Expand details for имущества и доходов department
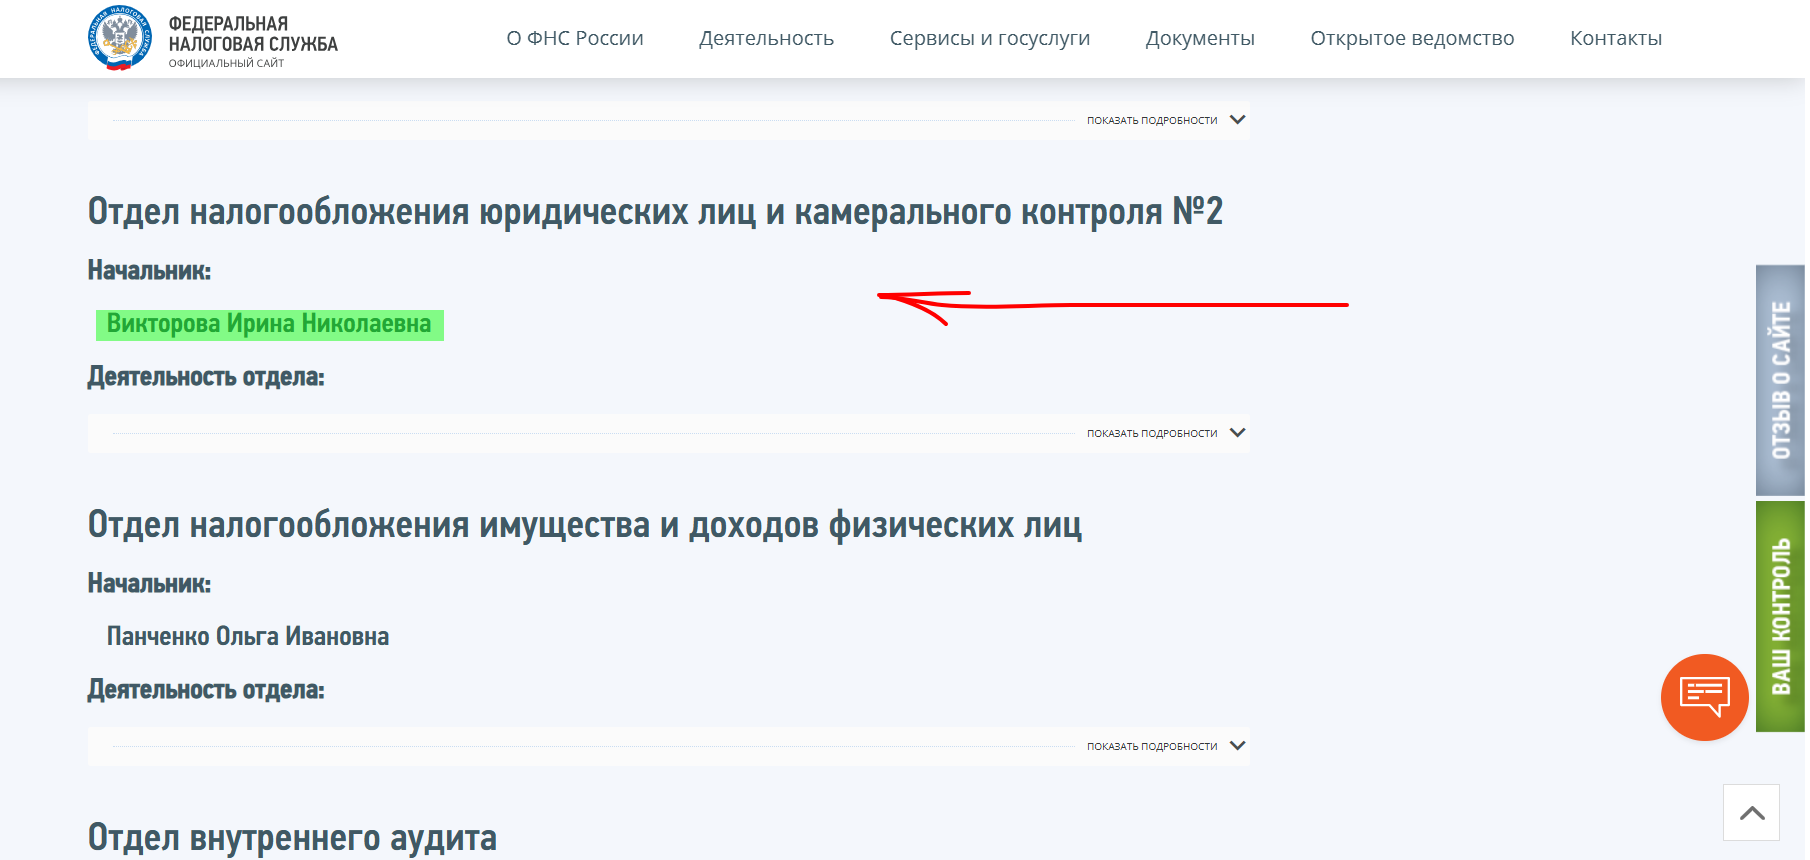This screenshot has width=1810, height=860. [x=1237, y=746]
